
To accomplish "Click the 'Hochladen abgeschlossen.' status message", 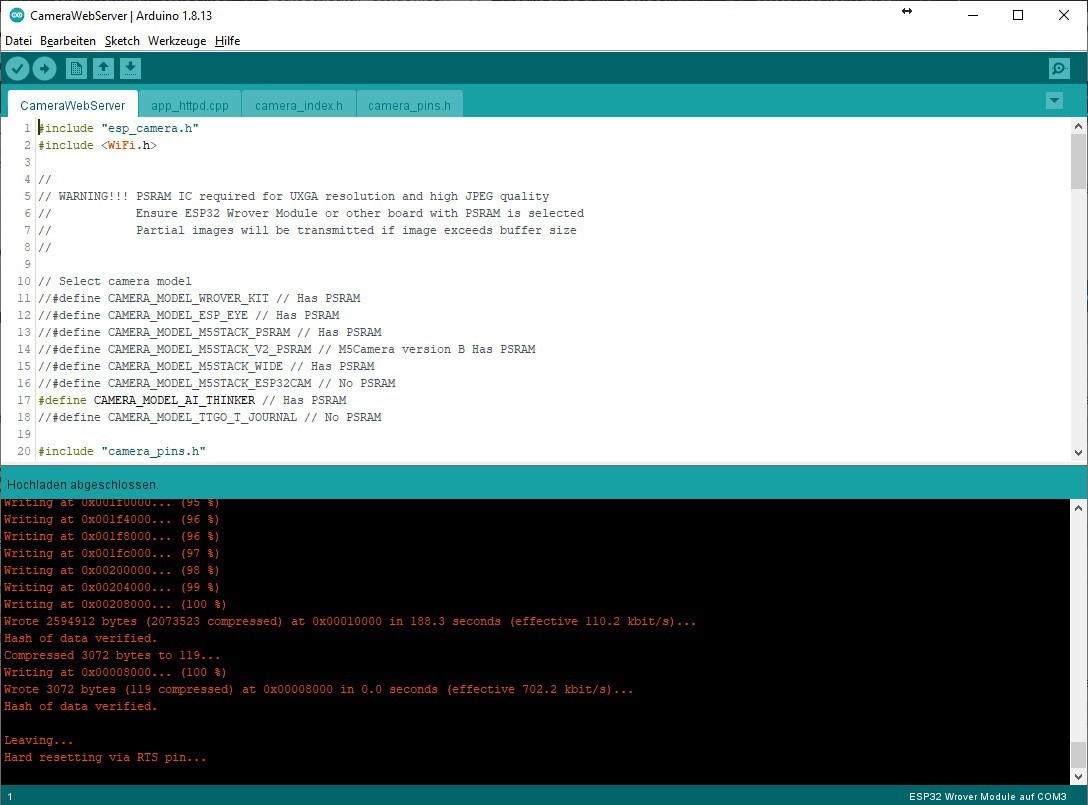I will pos(82,484).
